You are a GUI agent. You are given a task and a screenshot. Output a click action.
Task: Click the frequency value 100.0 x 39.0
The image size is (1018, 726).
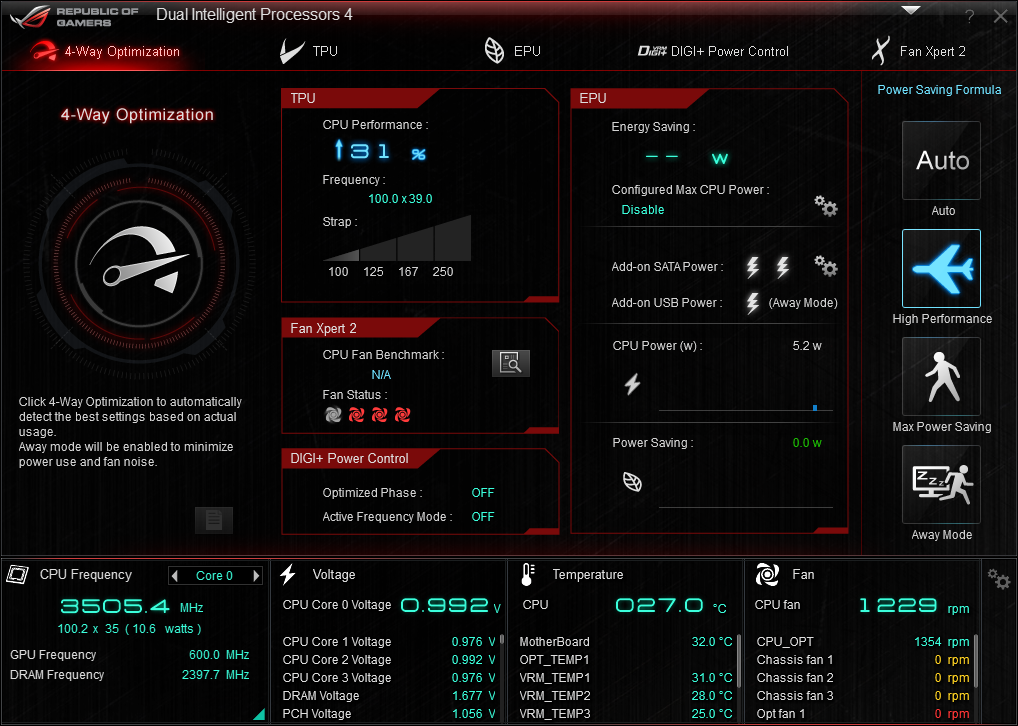(400, 199)
